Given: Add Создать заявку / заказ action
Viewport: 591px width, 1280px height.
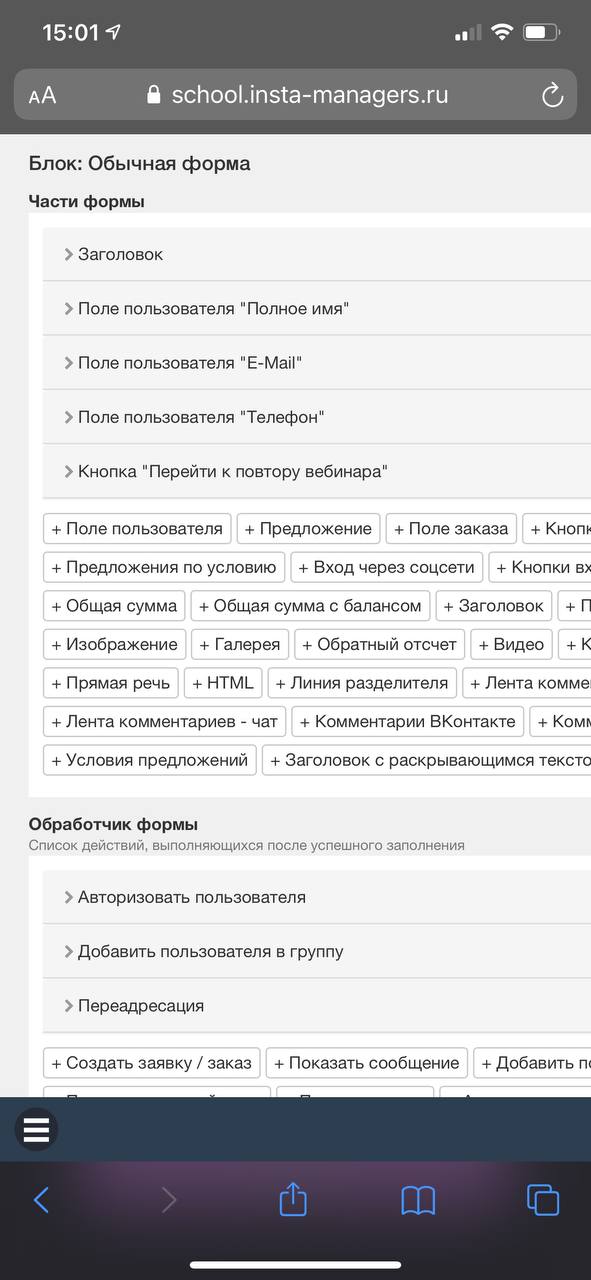Looking at the screenshot, I should click(152, 1062).
